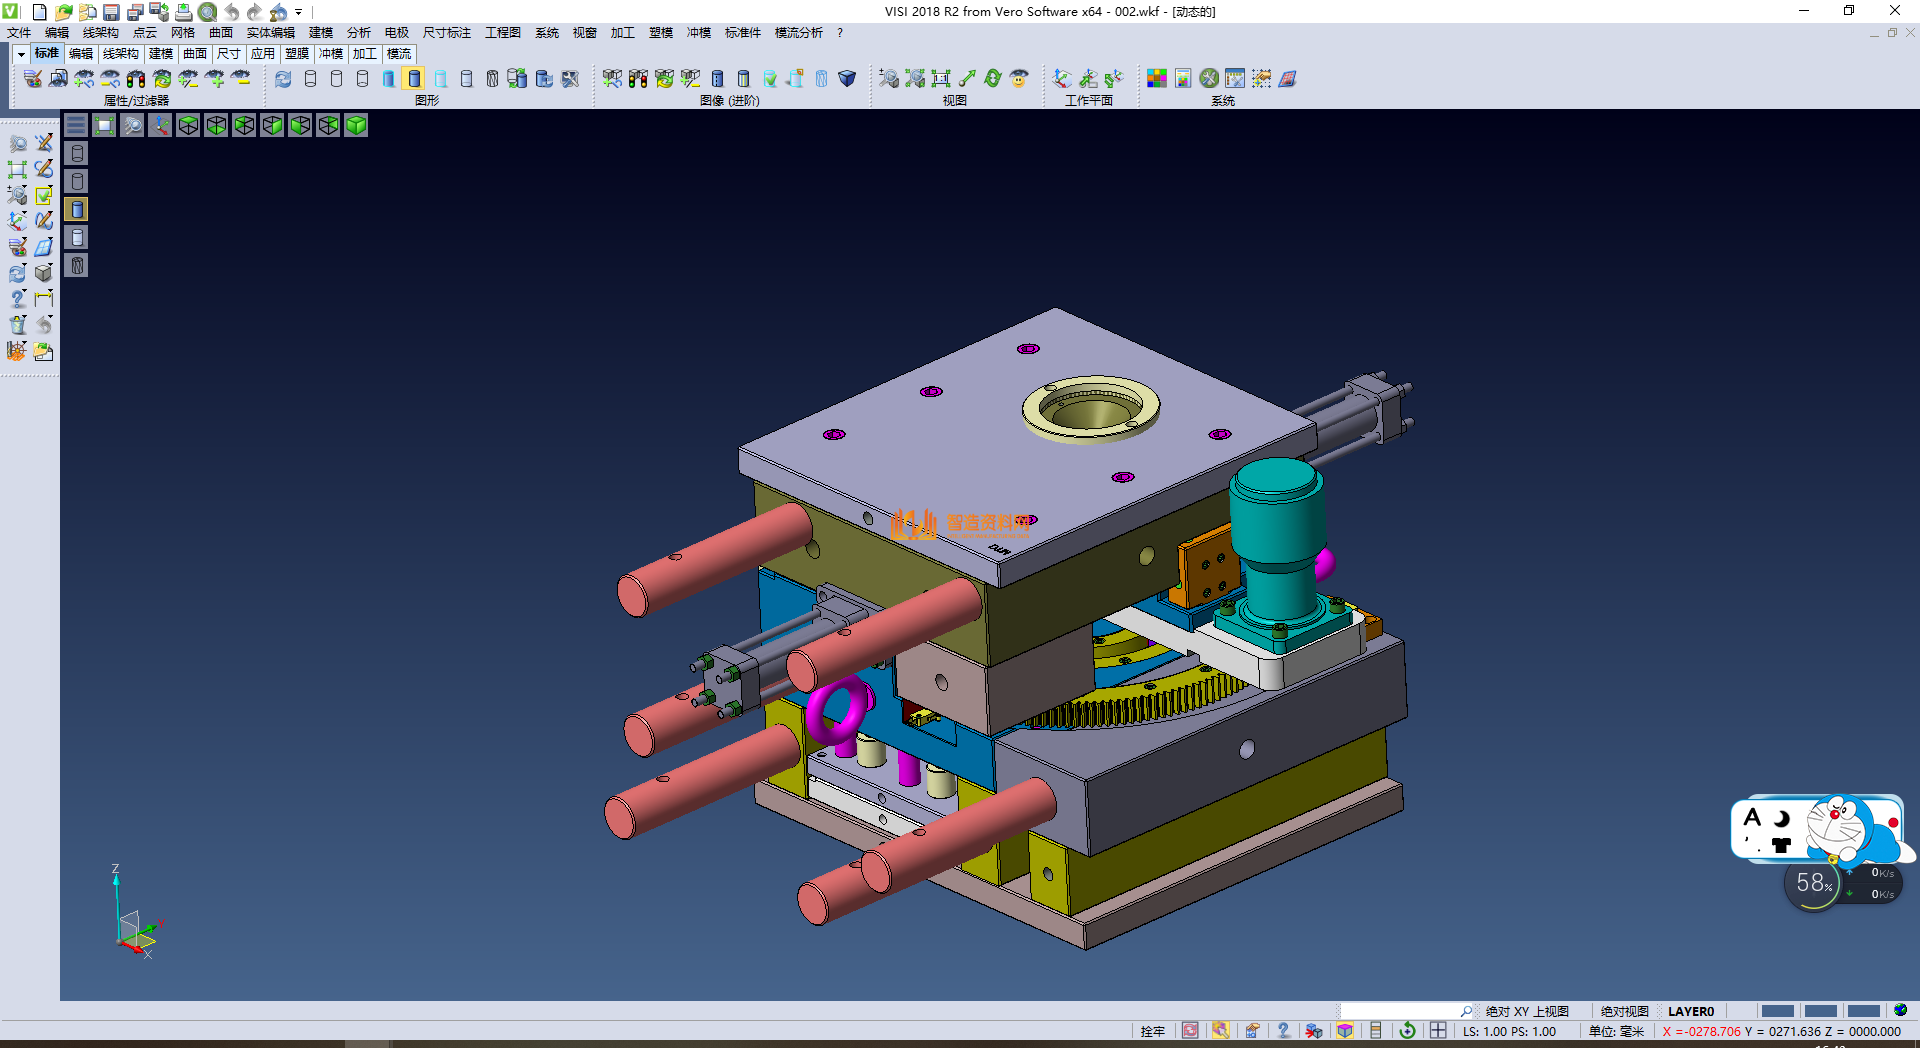Screen dimensions: 1920x1048
Task: Expand the quick access toolbar customize arrow
Action: click(299, 13)
